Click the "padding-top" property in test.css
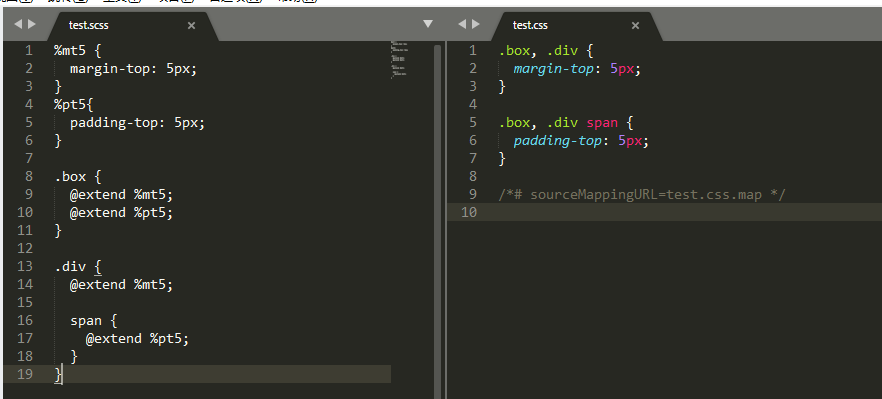 tap(557, 141)
